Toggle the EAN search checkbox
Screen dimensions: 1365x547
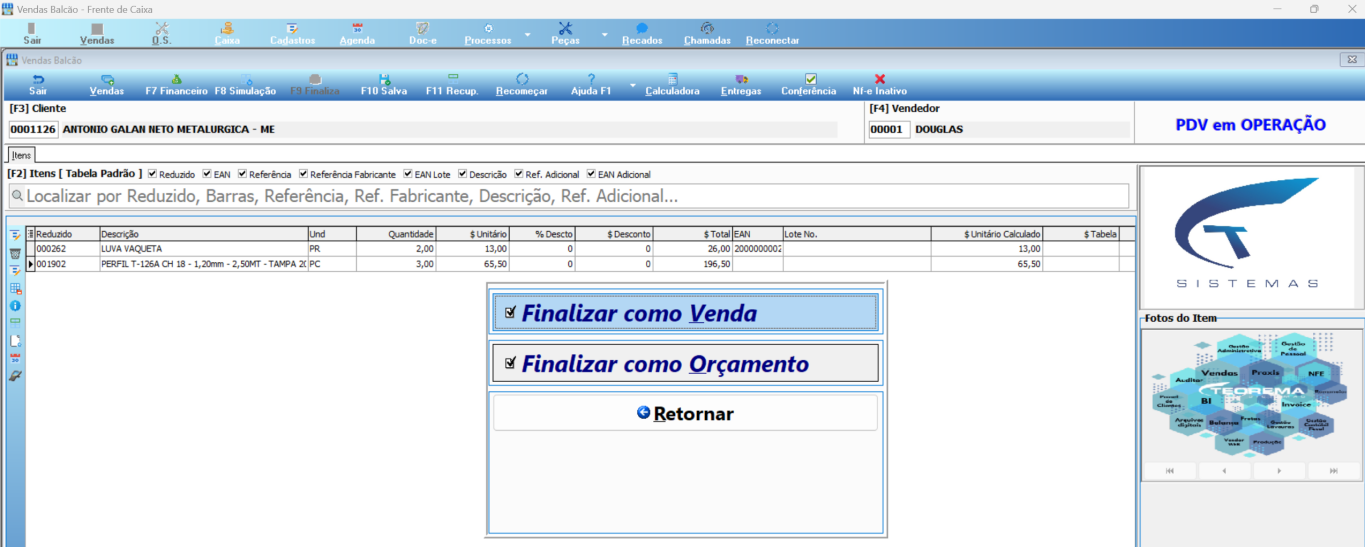(207, 174)
